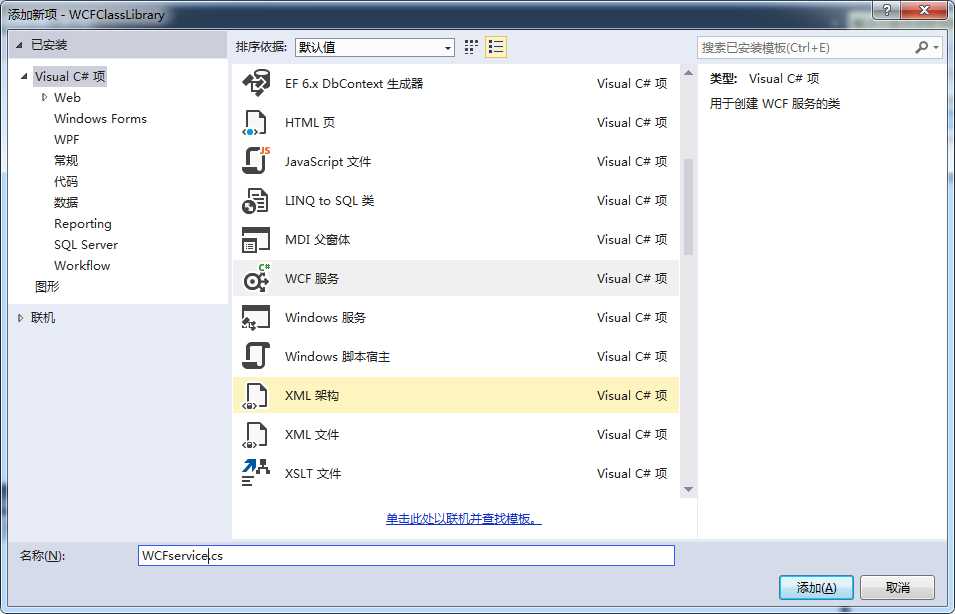Open the dialog help question button
This screenshot has height=614, width=955.
887,10
